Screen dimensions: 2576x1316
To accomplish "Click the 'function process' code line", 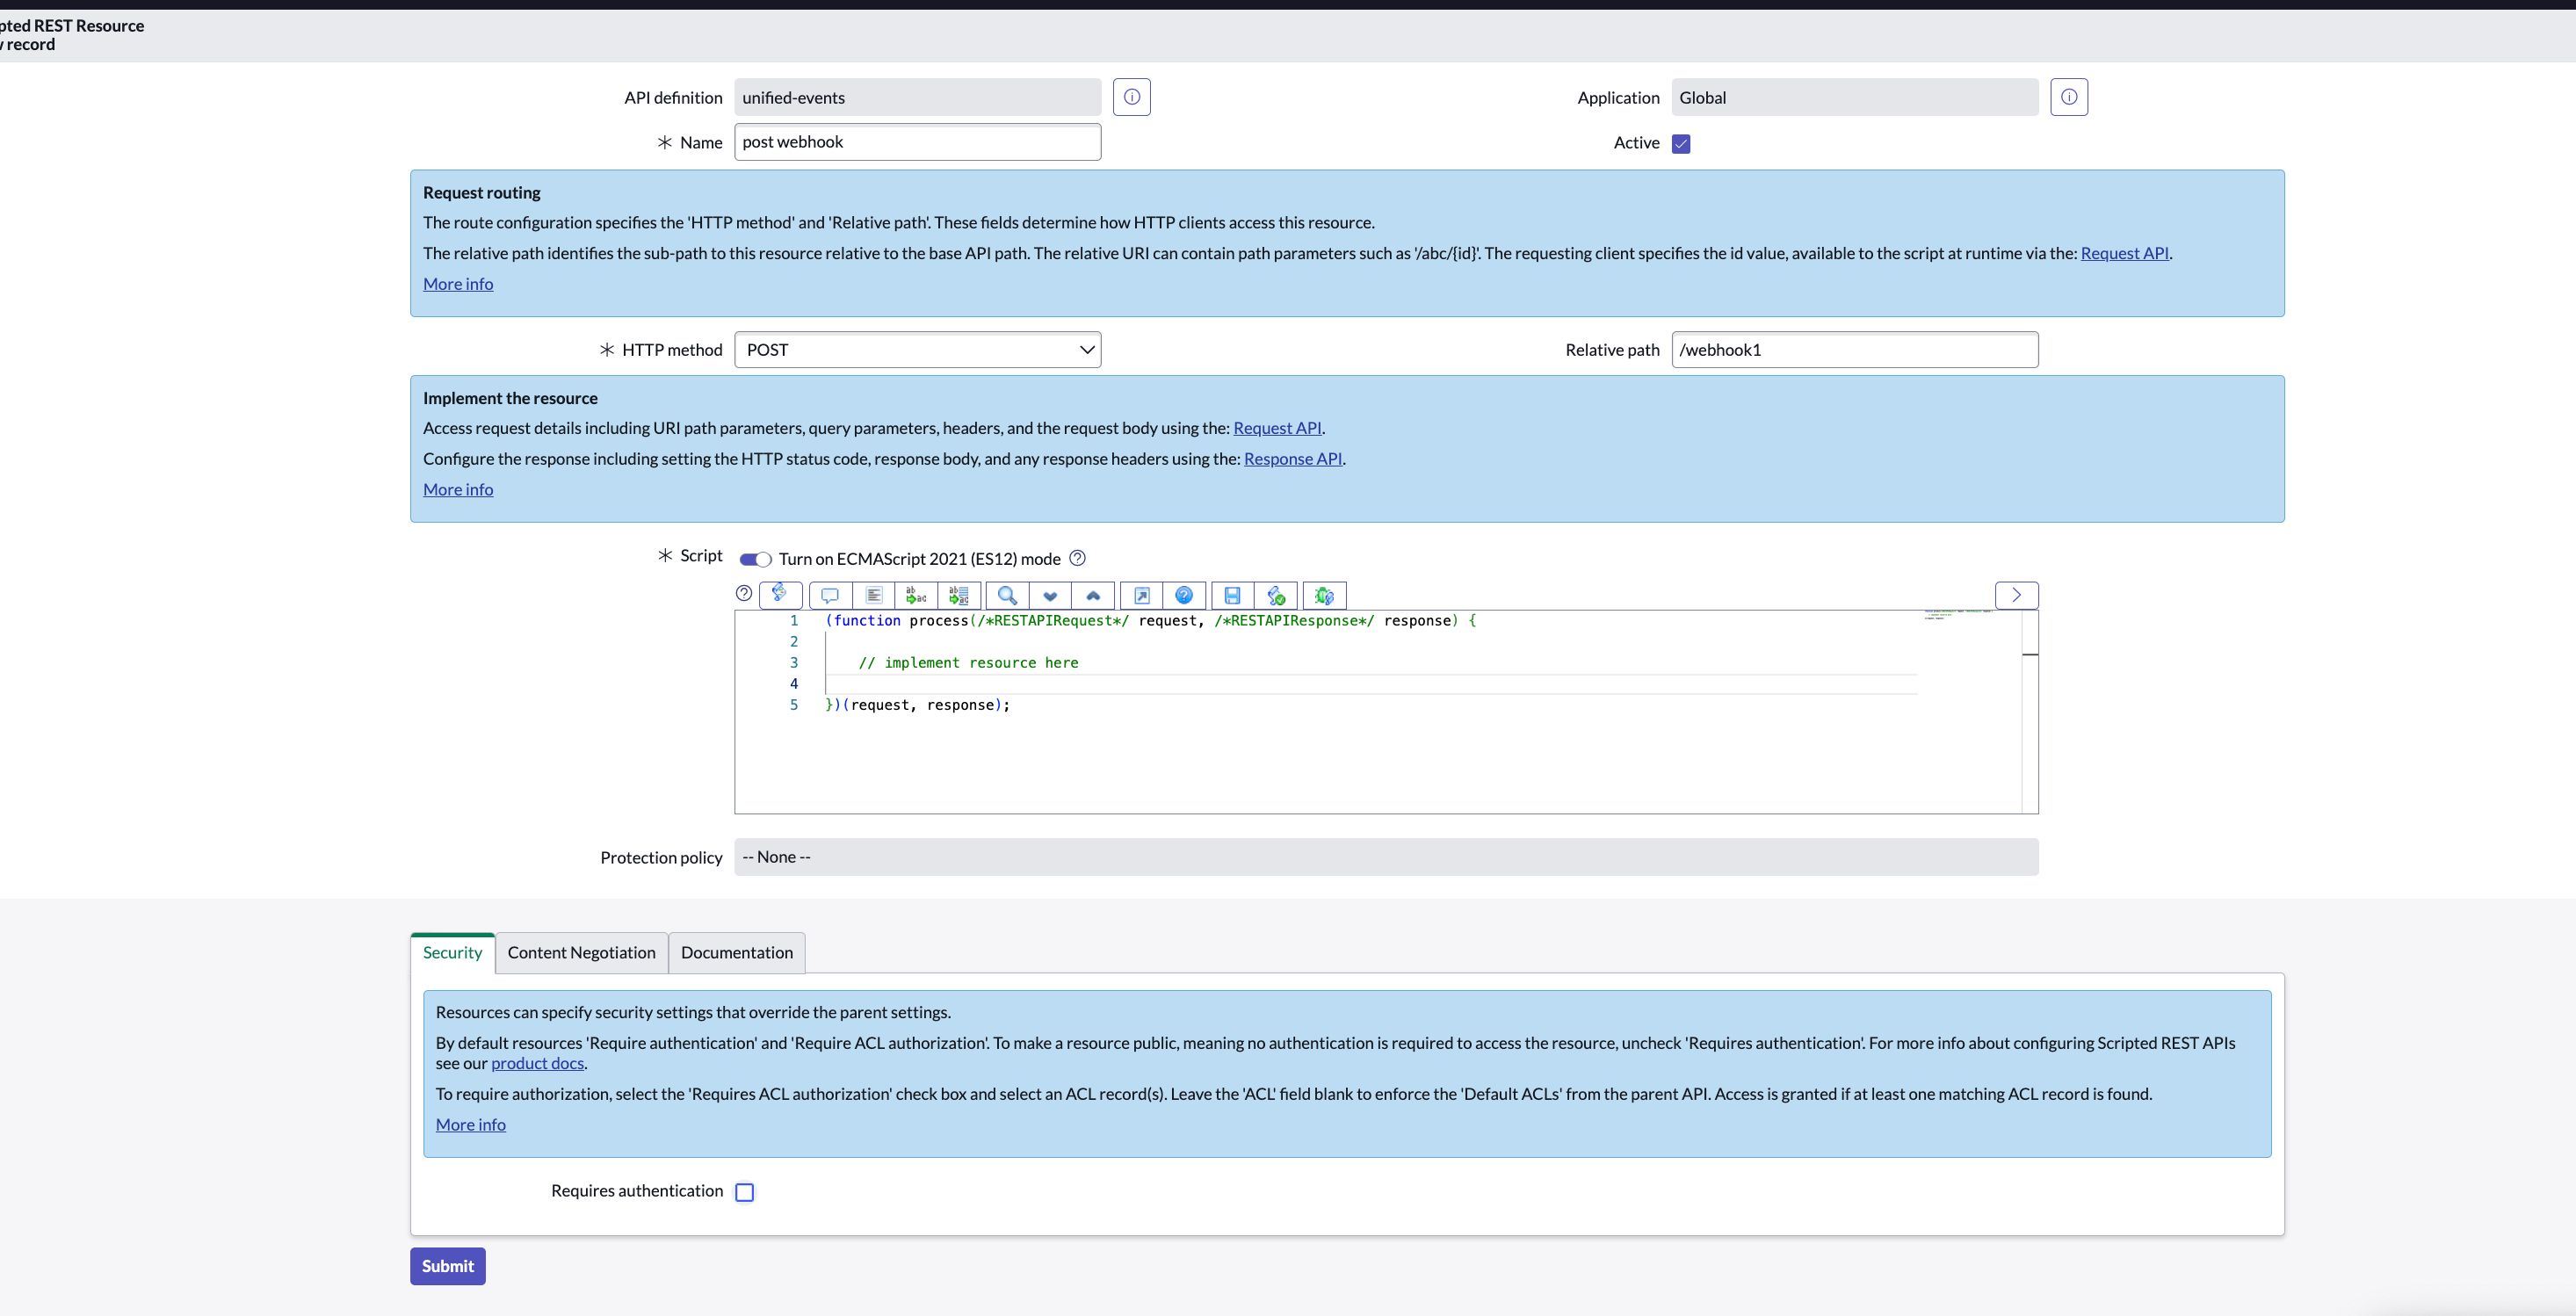I will pyautogui.click(x=1150, y=621).
